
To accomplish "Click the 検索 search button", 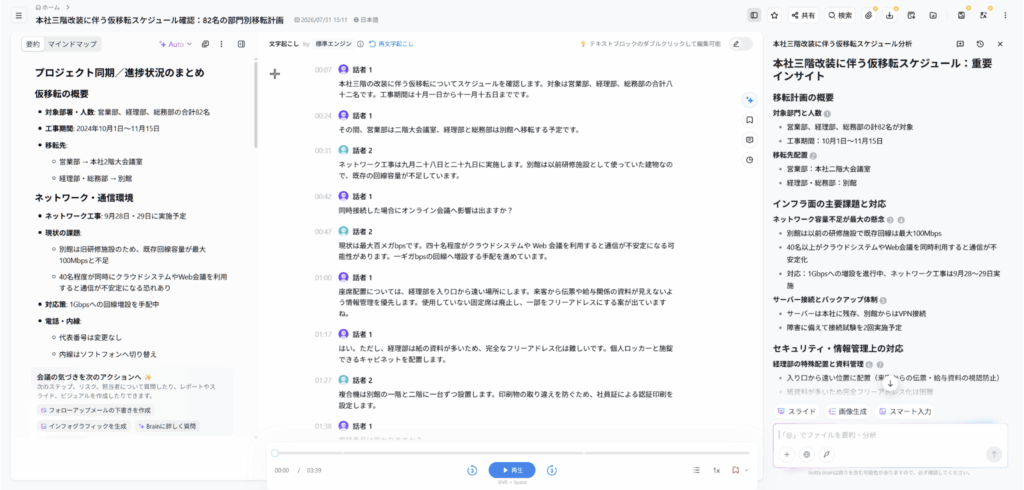I will (840, 15).
